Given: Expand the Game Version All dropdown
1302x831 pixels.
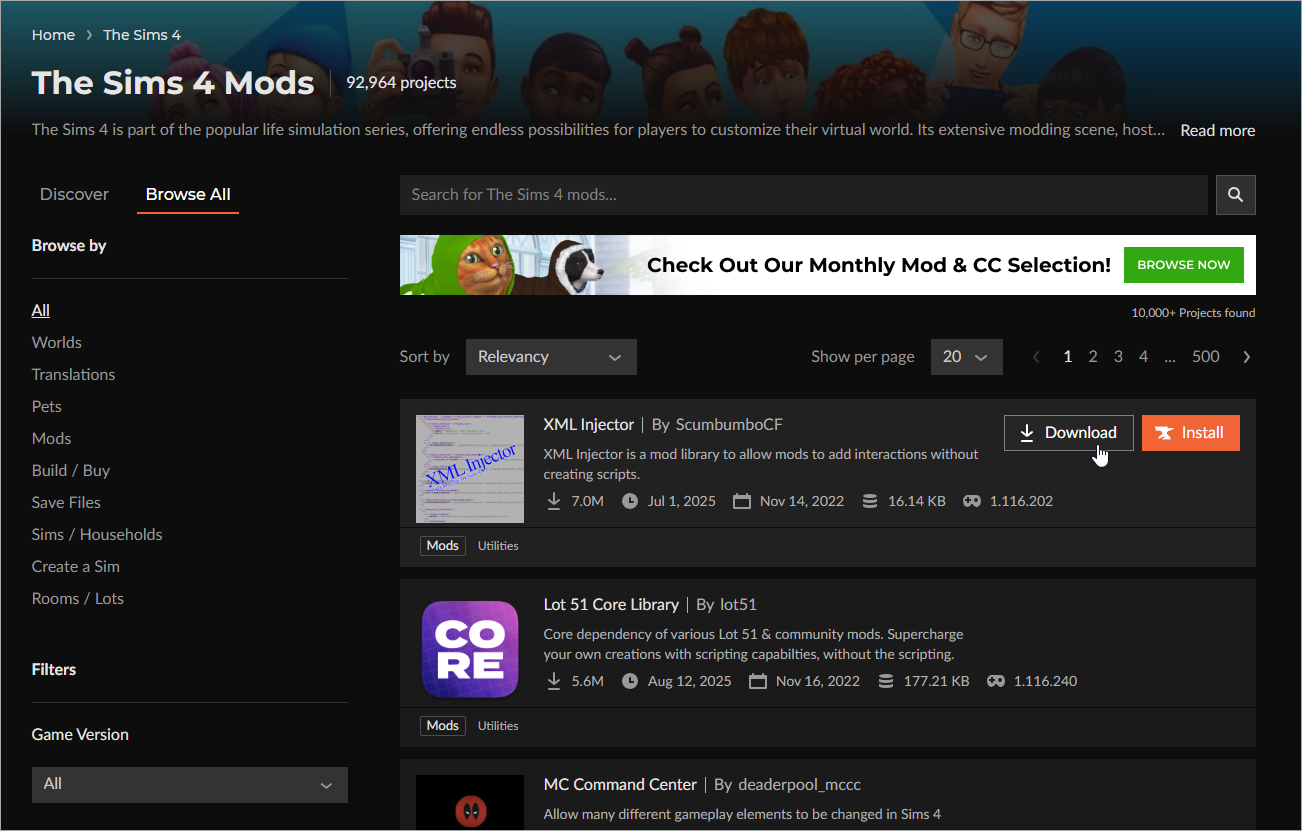Looking at the screenshot, I should 190,785.
